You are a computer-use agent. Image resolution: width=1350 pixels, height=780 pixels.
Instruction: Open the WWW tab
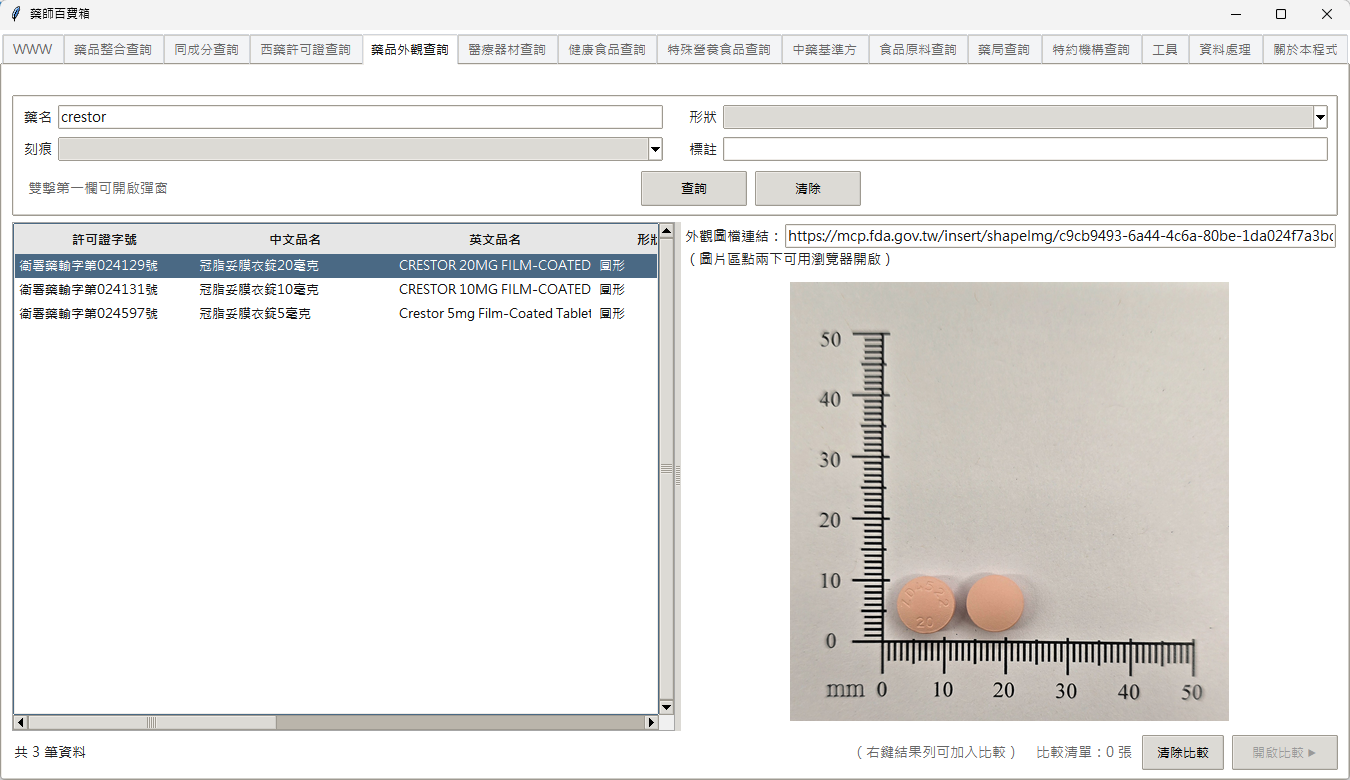(x=33, y=49)
